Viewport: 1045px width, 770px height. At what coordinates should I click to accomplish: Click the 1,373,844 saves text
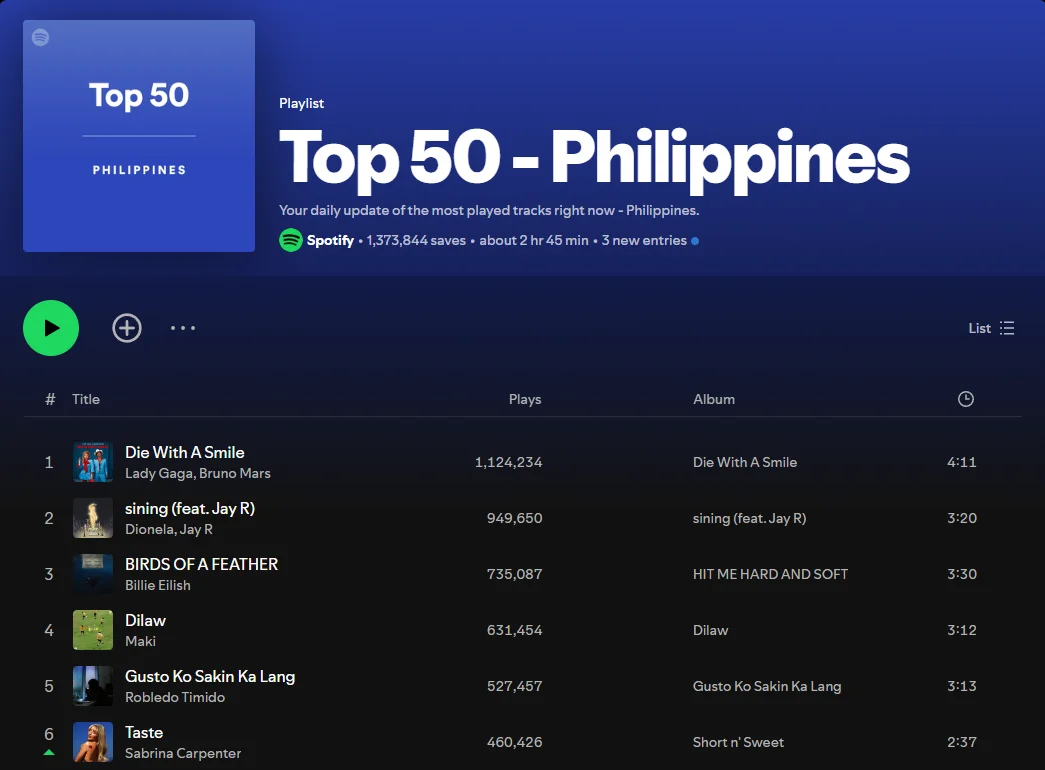[416, 241]
